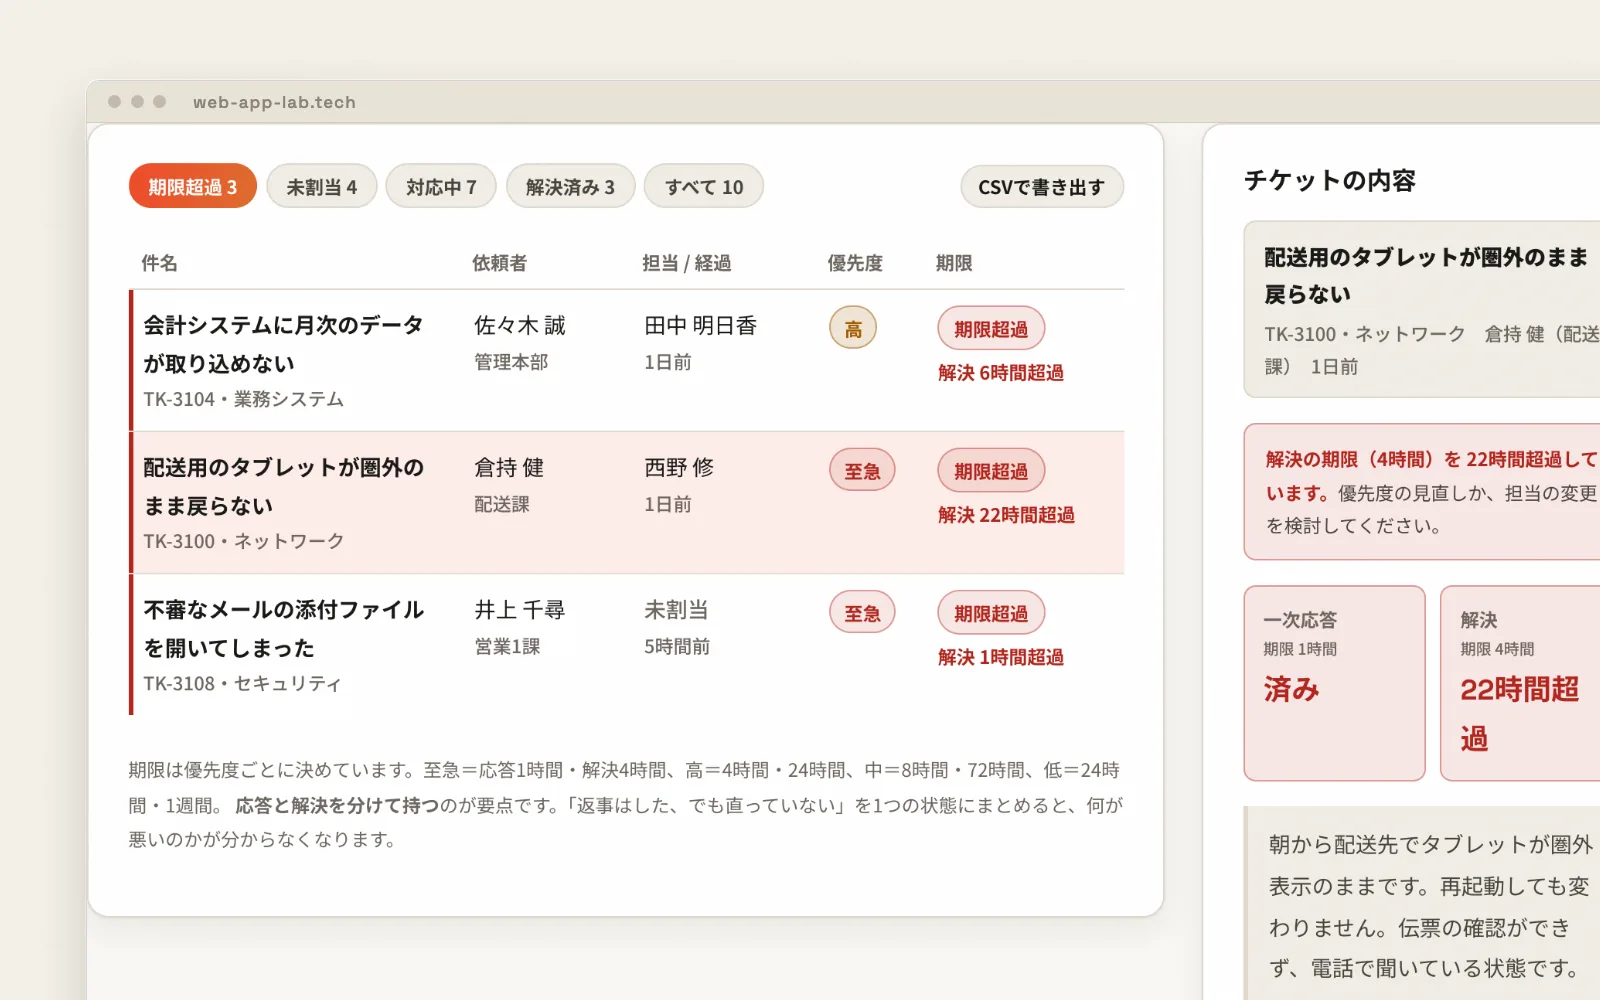Click assignee 田中 明日香
The width and height of the screenshot is (1600, 1000).
701,325
